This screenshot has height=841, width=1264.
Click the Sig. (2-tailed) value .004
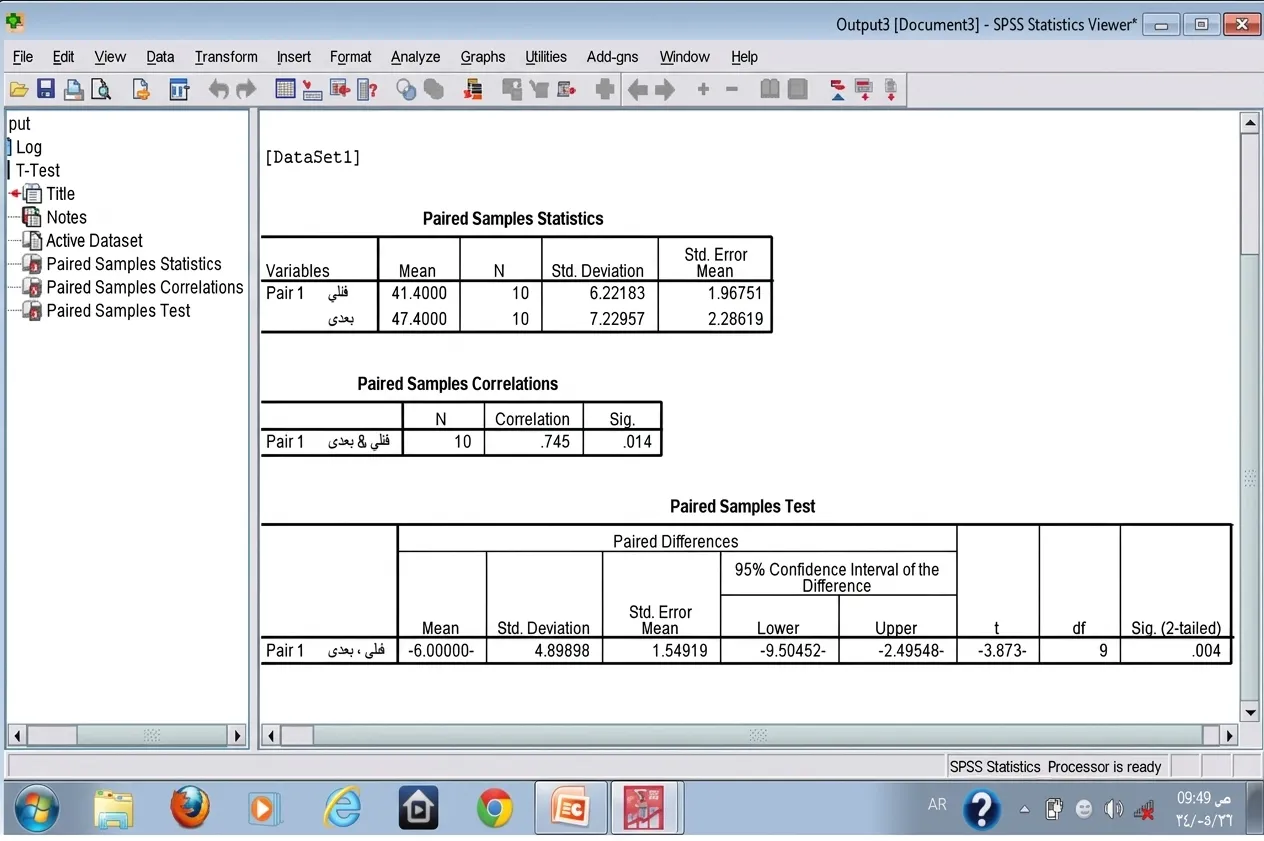pos(1207,650)
